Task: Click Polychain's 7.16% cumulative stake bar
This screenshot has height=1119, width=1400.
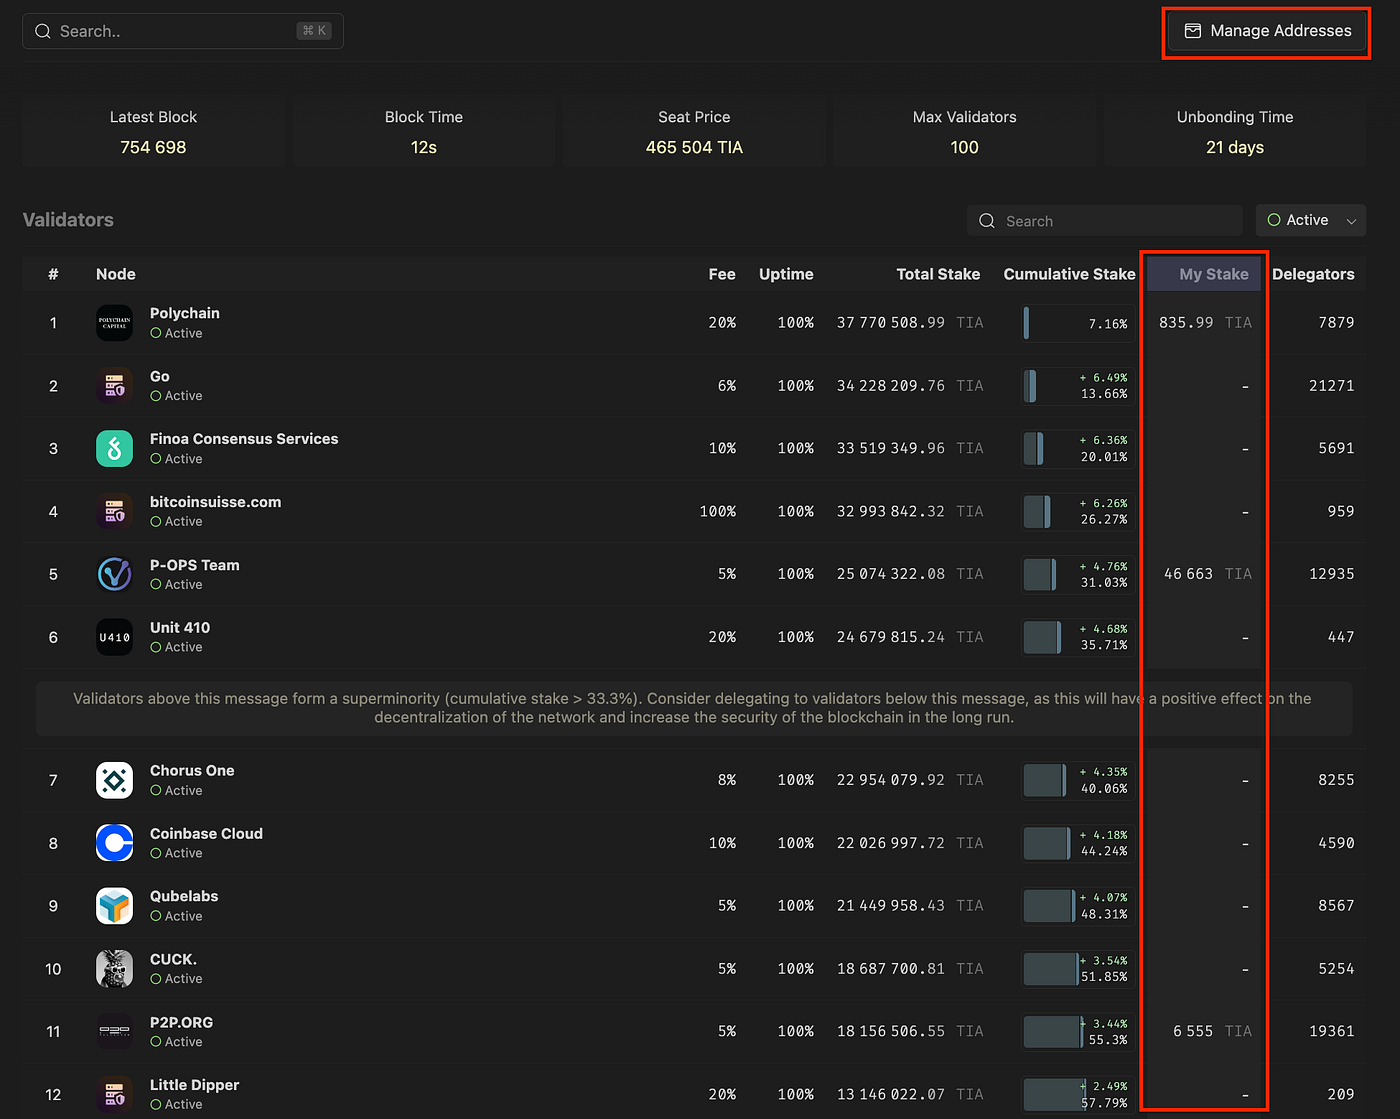Action: (1077, 323)
